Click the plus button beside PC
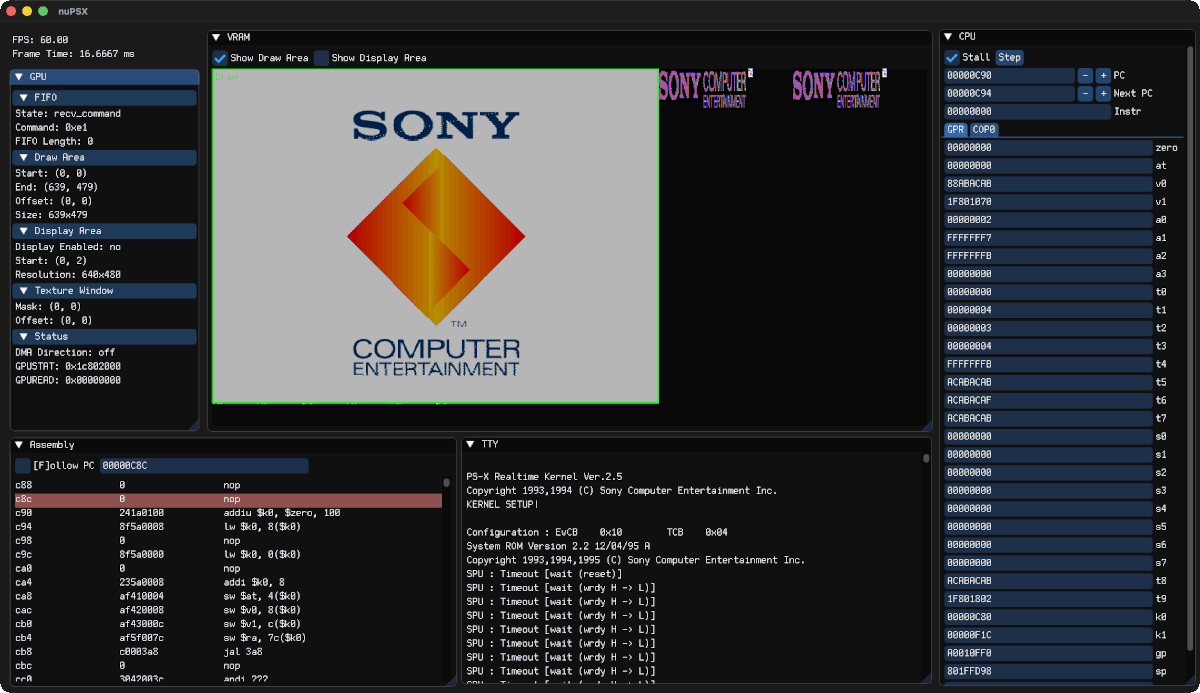The image size is (1200, 693). point(1103,76)
